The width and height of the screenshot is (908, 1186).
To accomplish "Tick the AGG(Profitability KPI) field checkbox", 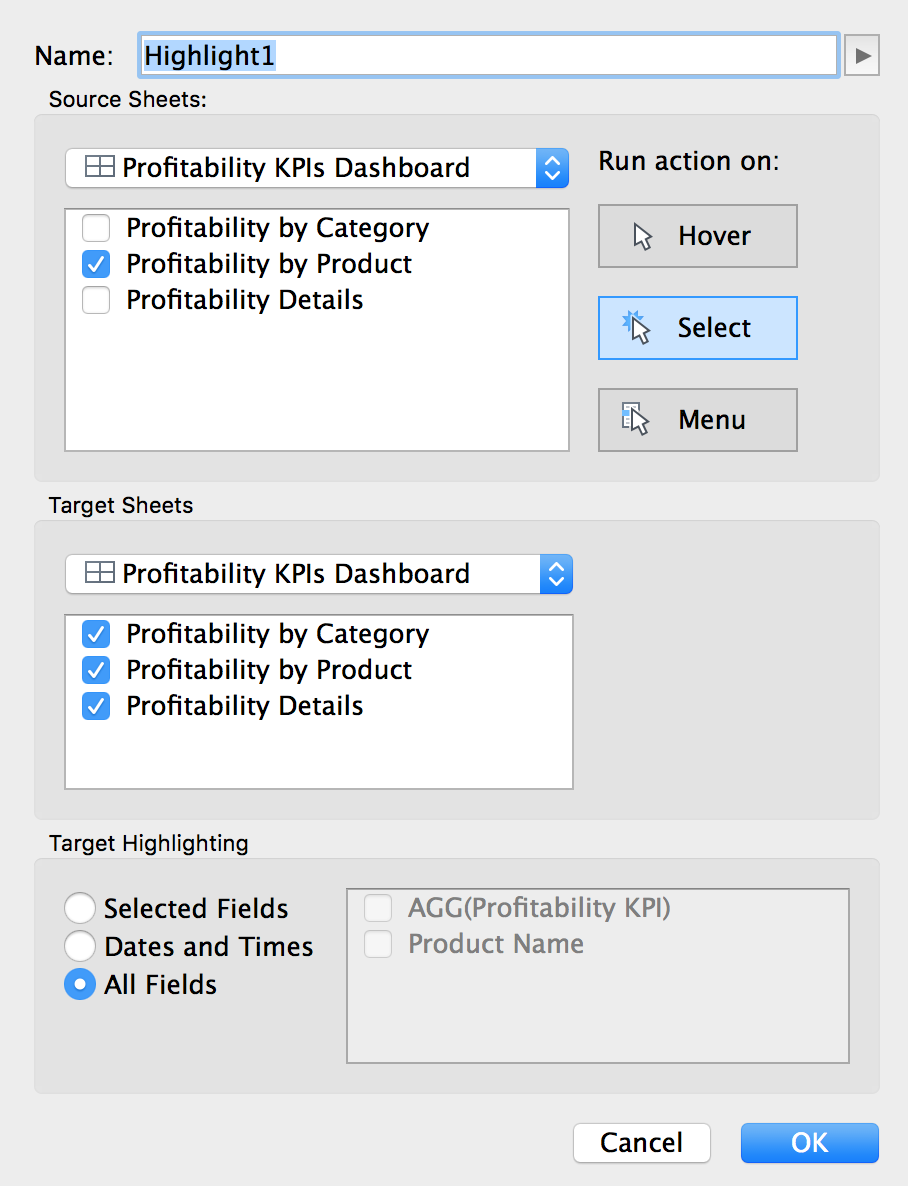I will [x=378, y=908].
